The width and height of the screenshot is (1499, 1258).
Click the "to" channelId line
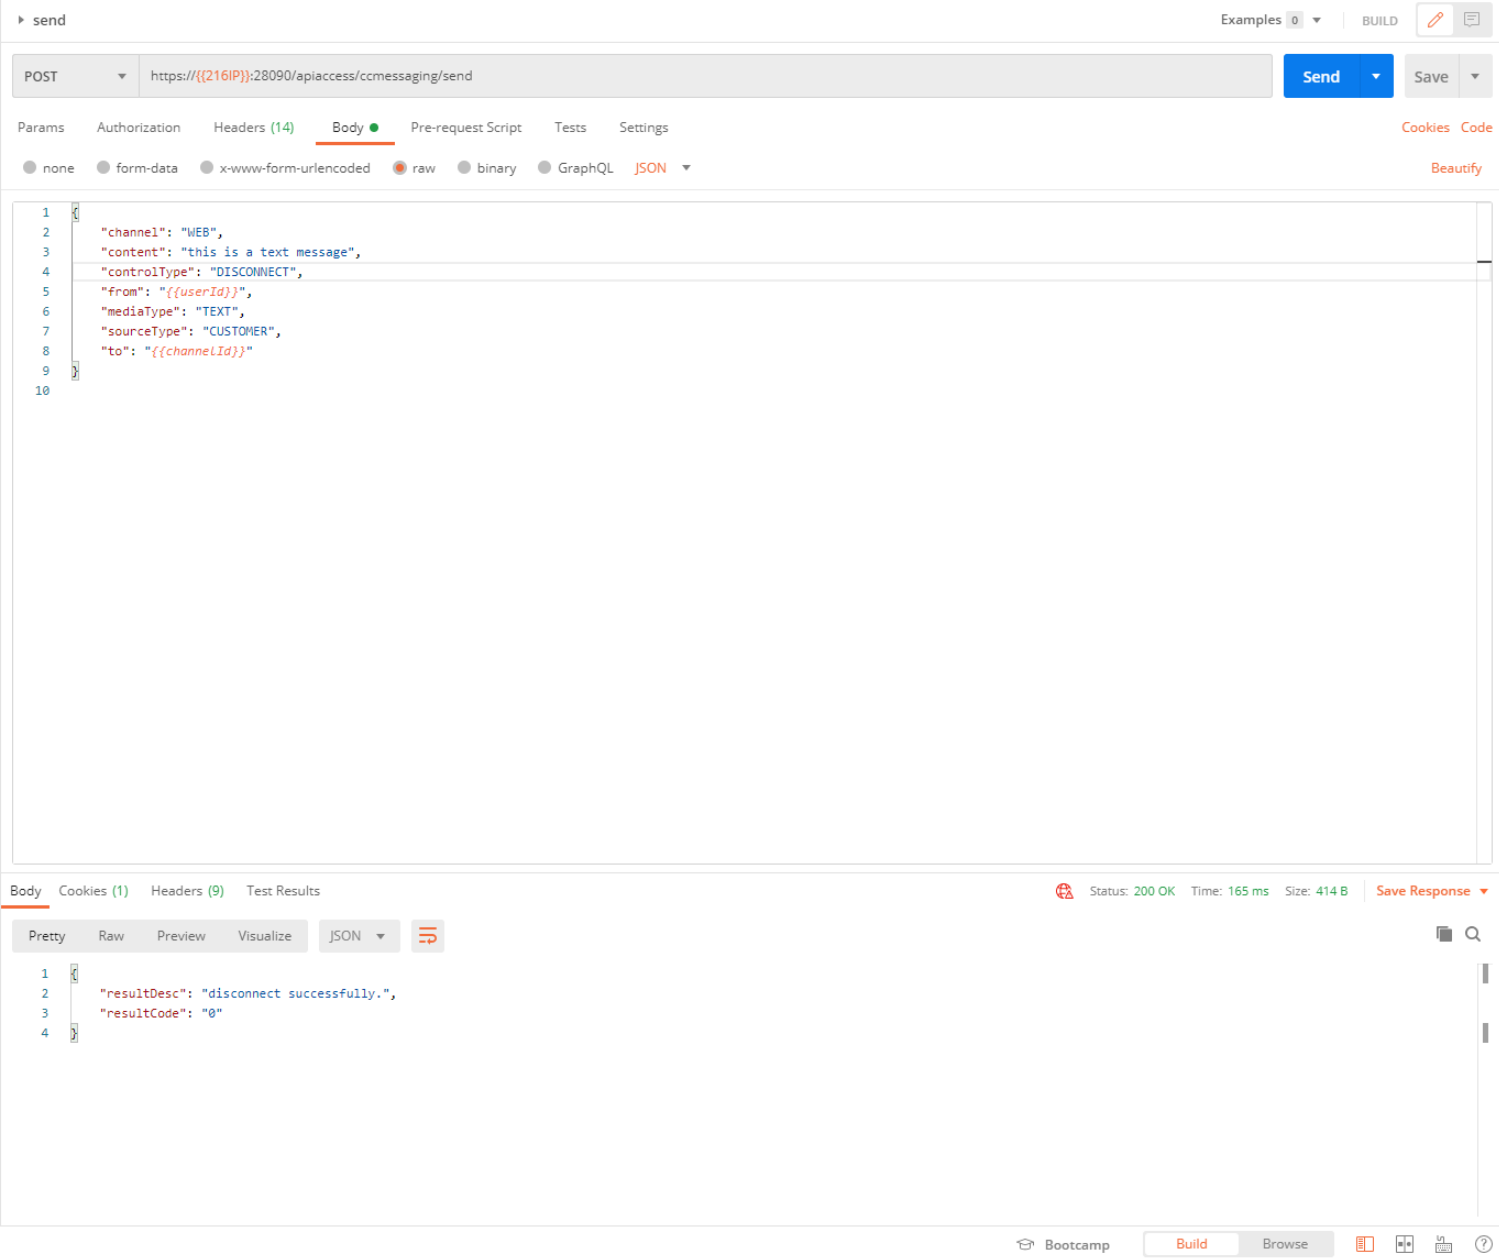tap(177, 351)
